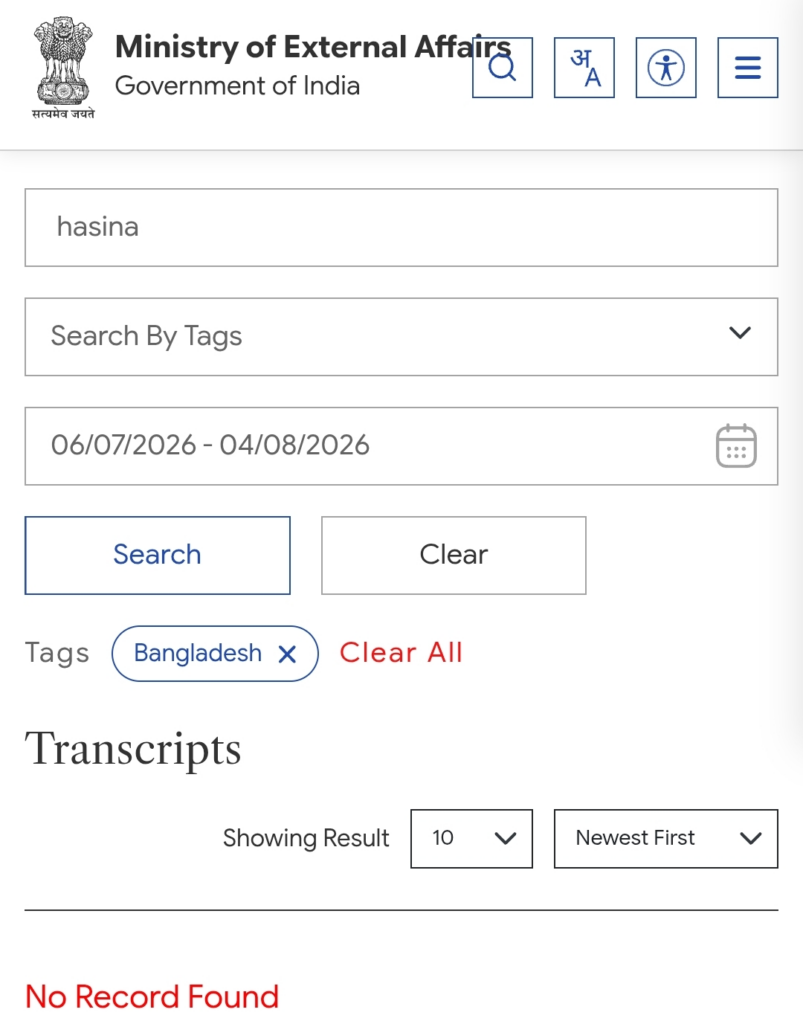Screen dimensions: 803x1024
Task: Open the Hindi-English language switcher icon
Action: click(x=584, y=68)
